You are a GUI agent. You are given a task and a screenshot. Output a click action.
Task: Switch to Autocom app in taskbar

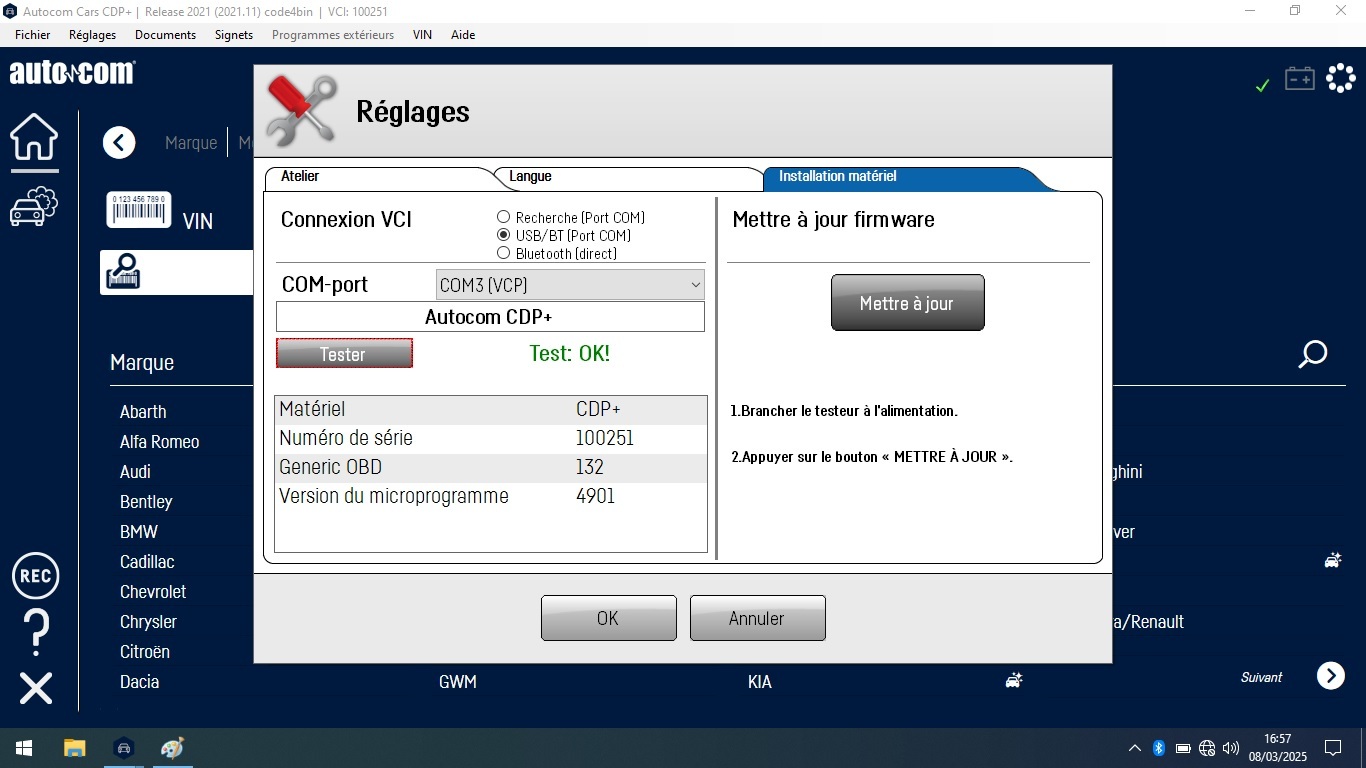coord(124,748)
